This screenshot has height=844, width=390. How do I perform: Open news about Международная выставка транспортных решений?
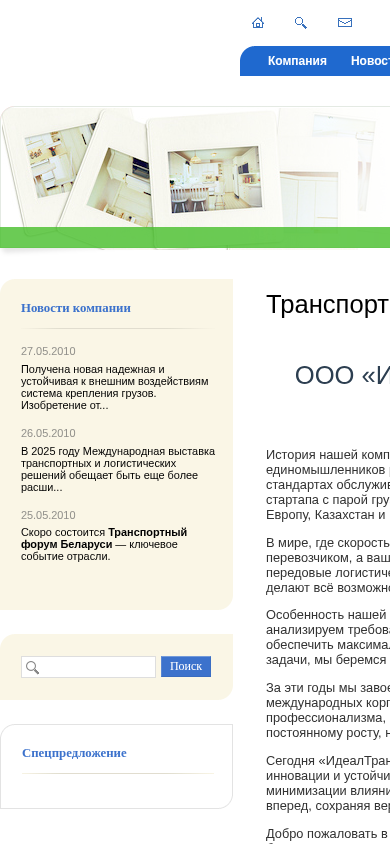click(x=118, y=469)
